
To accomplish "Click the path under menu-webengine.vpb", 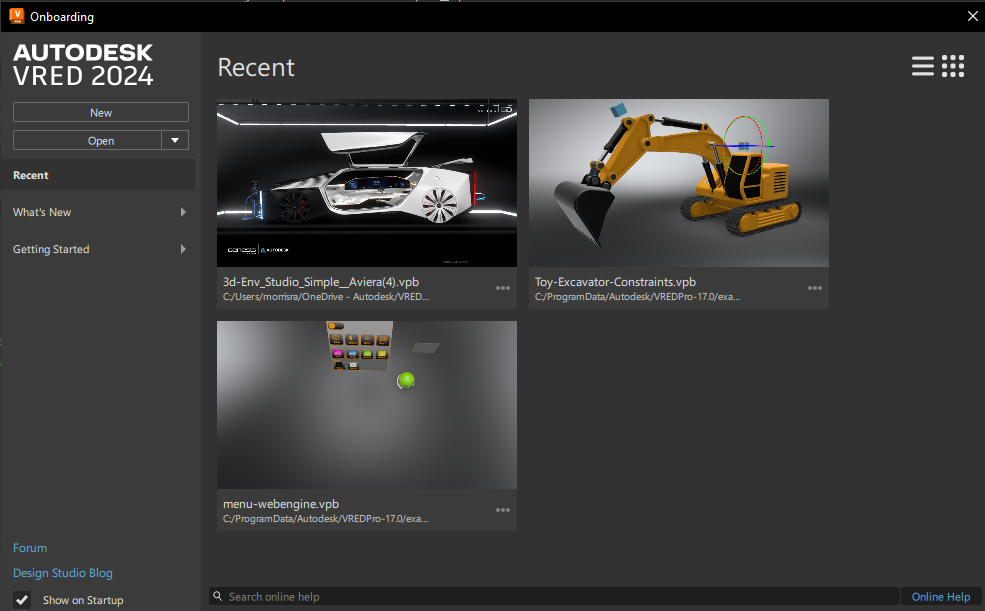I will 325,519.
